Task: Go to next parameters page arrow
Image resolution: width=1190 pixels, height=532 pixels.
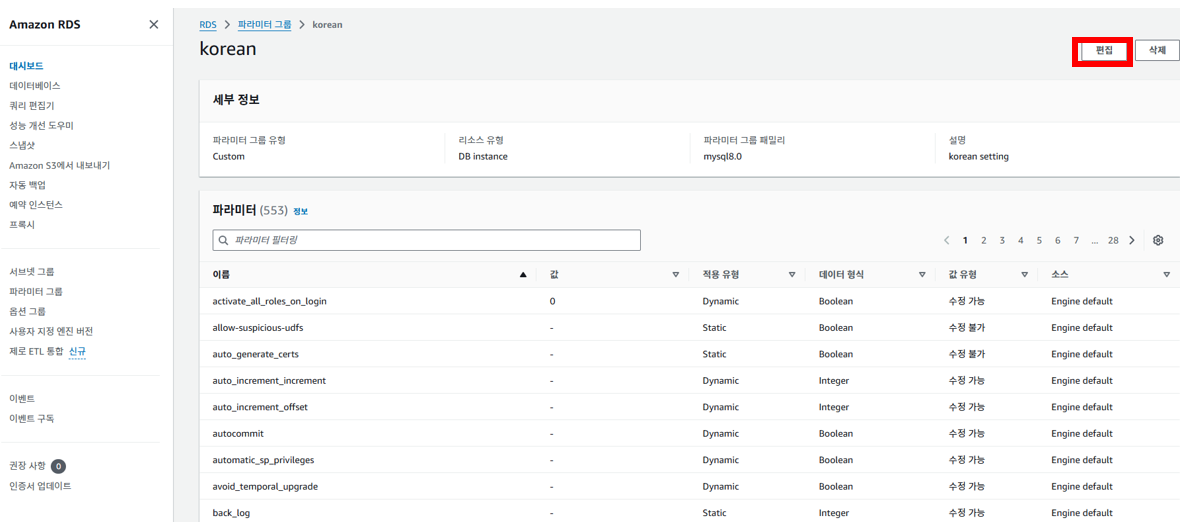Action: click(1132, 240)
